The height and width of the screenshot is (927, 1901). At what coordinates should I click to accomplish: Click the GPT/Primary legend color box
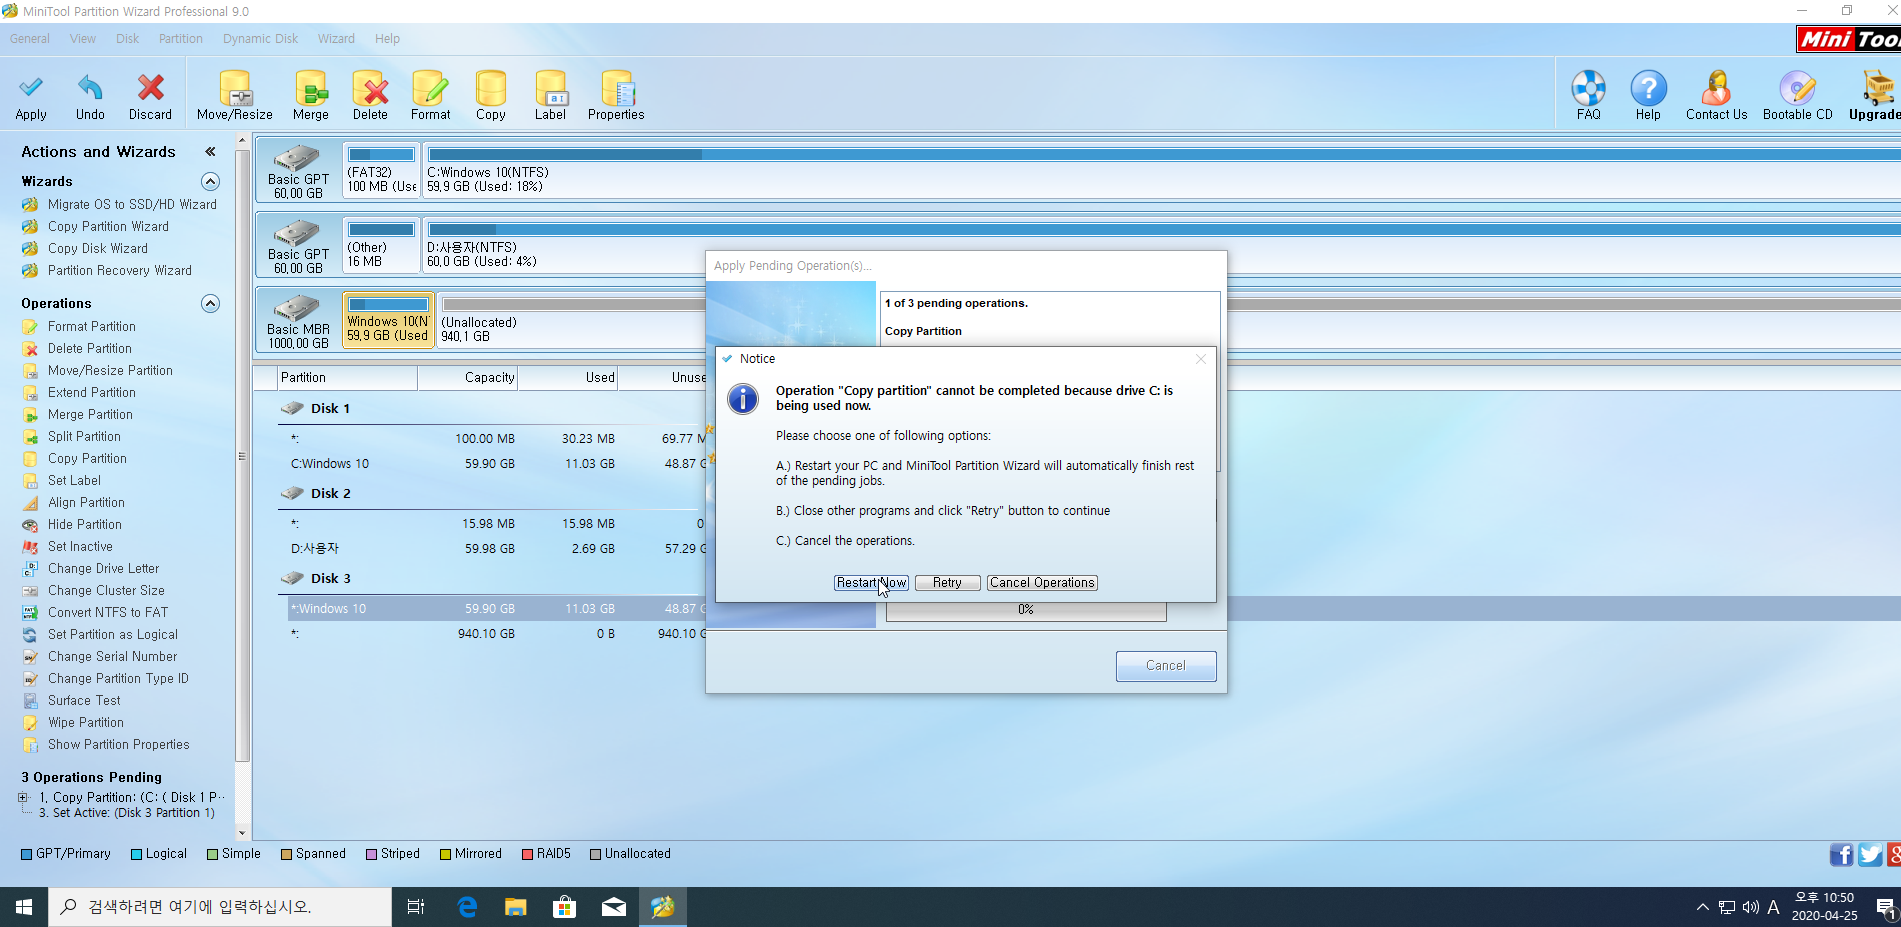(26, 854)
